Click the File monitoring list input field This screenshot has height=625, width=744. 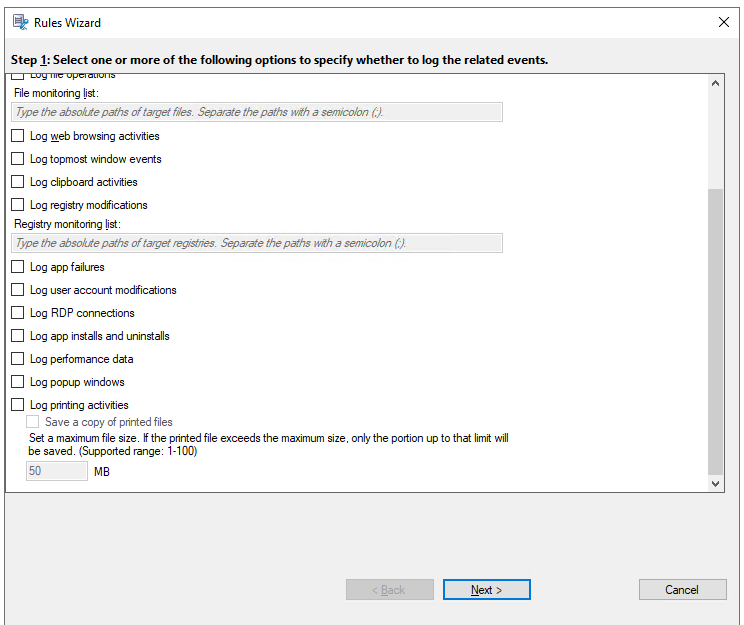tap(257, 112)
